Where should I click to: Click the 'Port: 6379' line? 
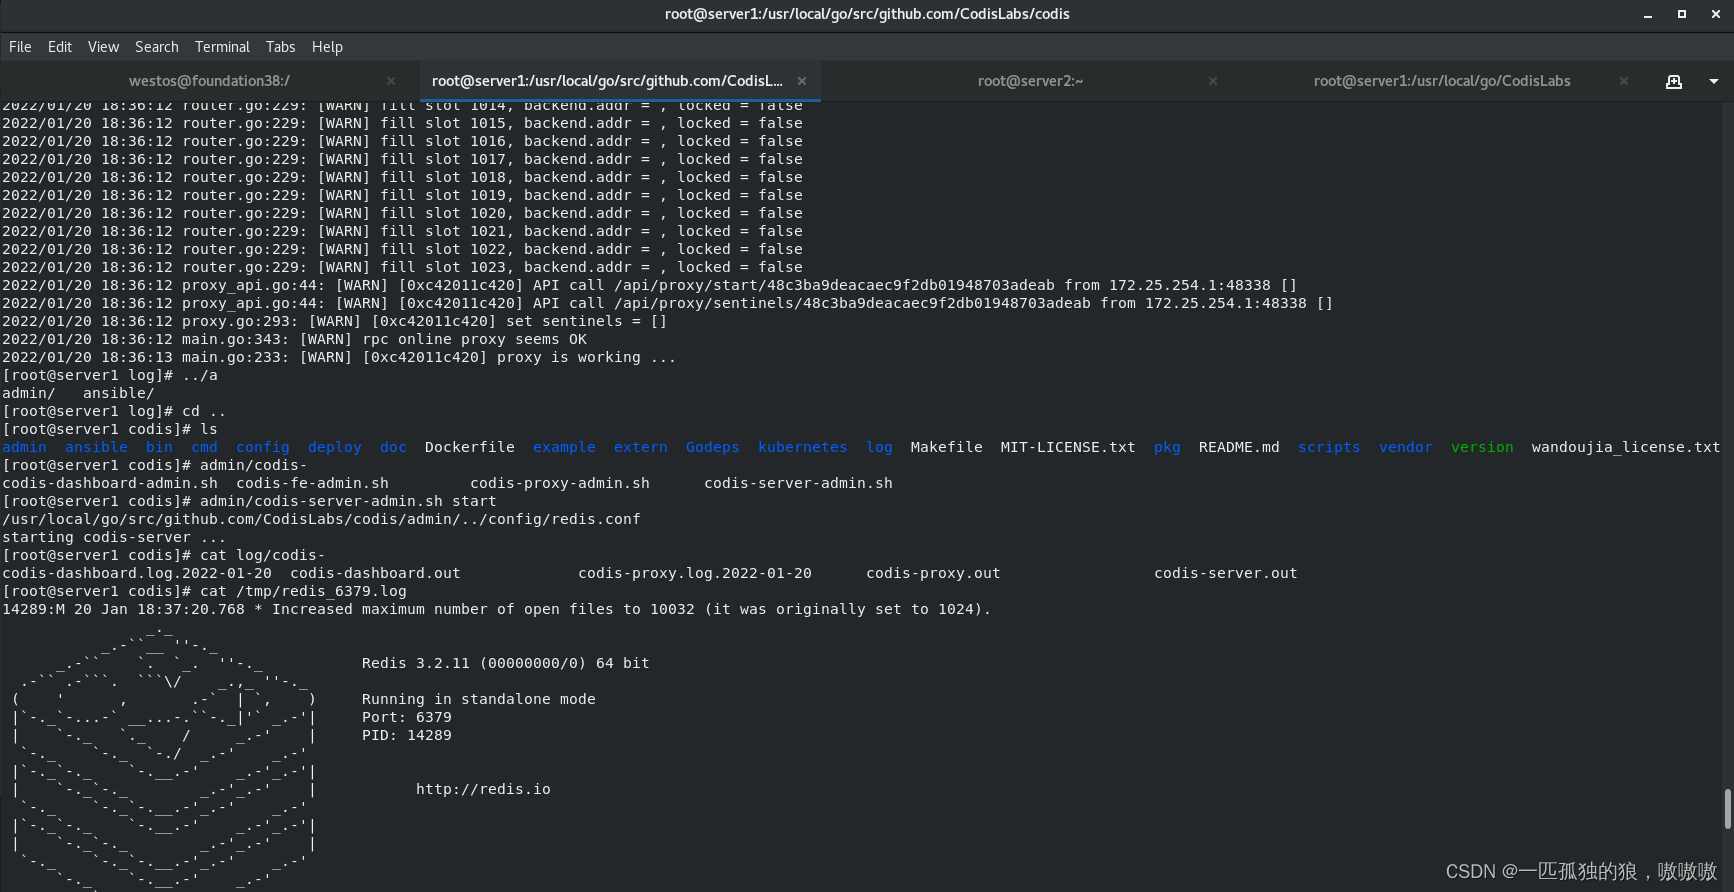click(407, 717)
